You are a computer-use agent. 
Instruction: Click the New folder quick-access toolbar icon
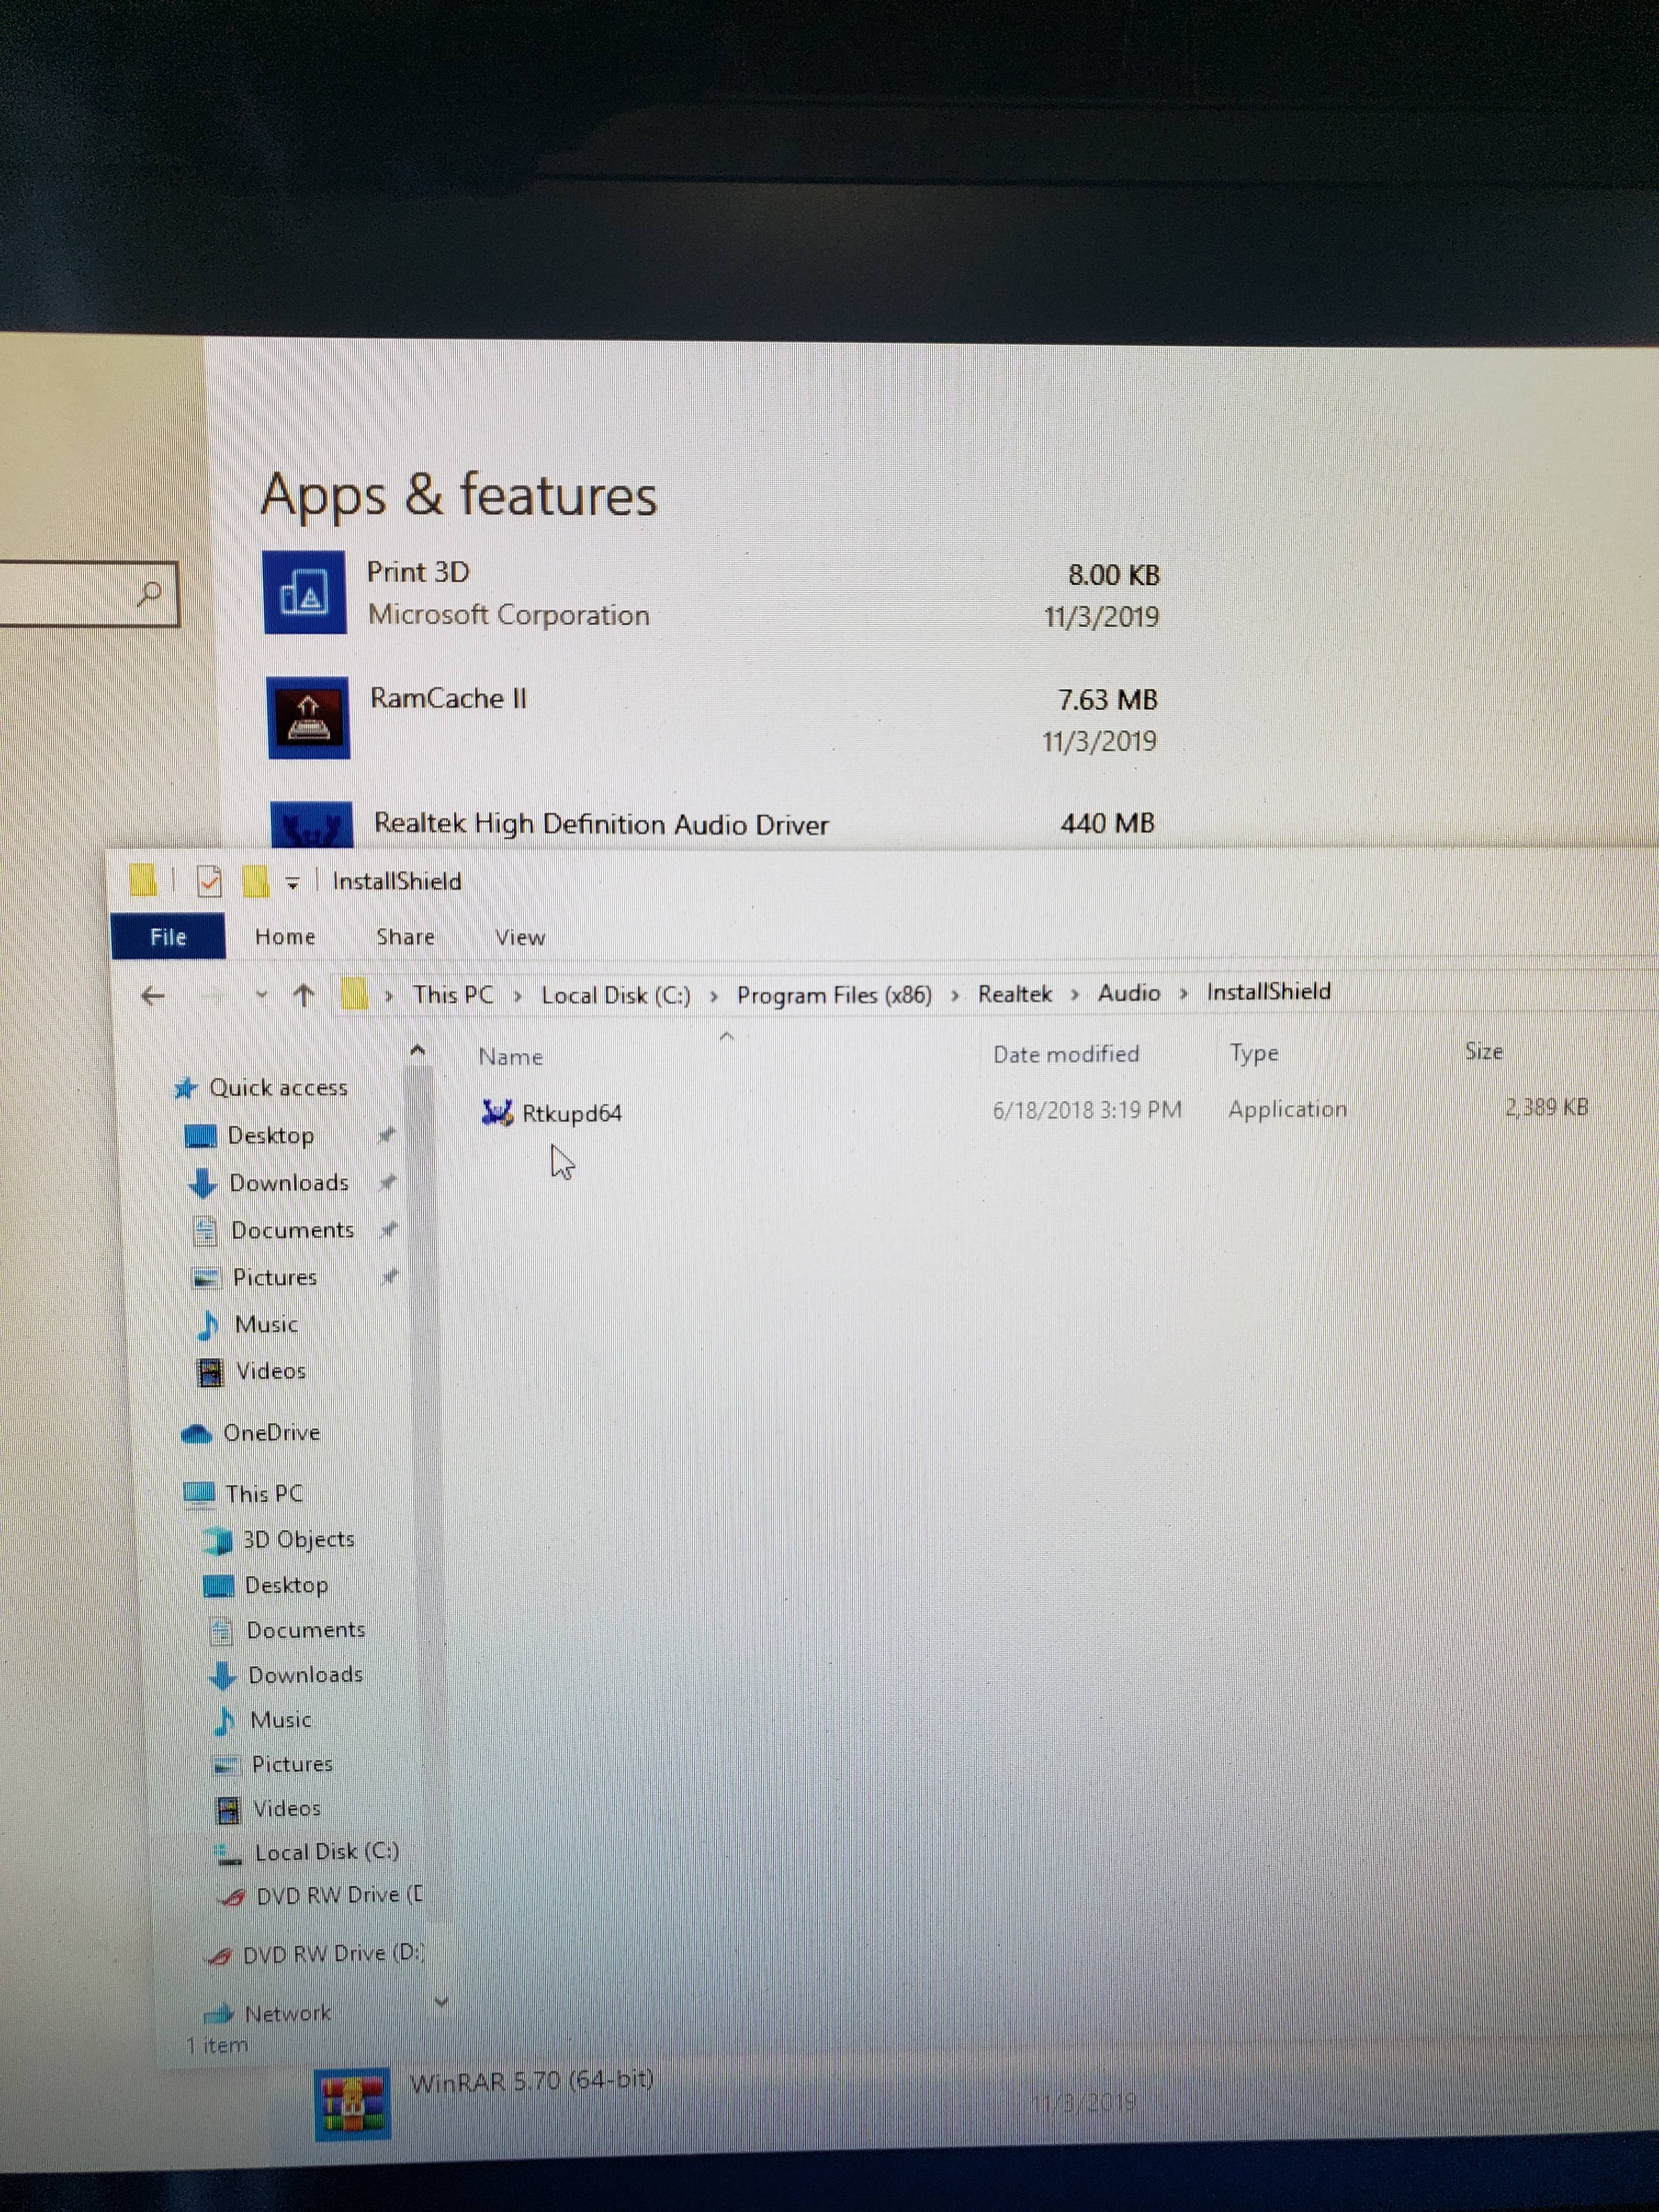pyautogui.click(x=255, y=881)
